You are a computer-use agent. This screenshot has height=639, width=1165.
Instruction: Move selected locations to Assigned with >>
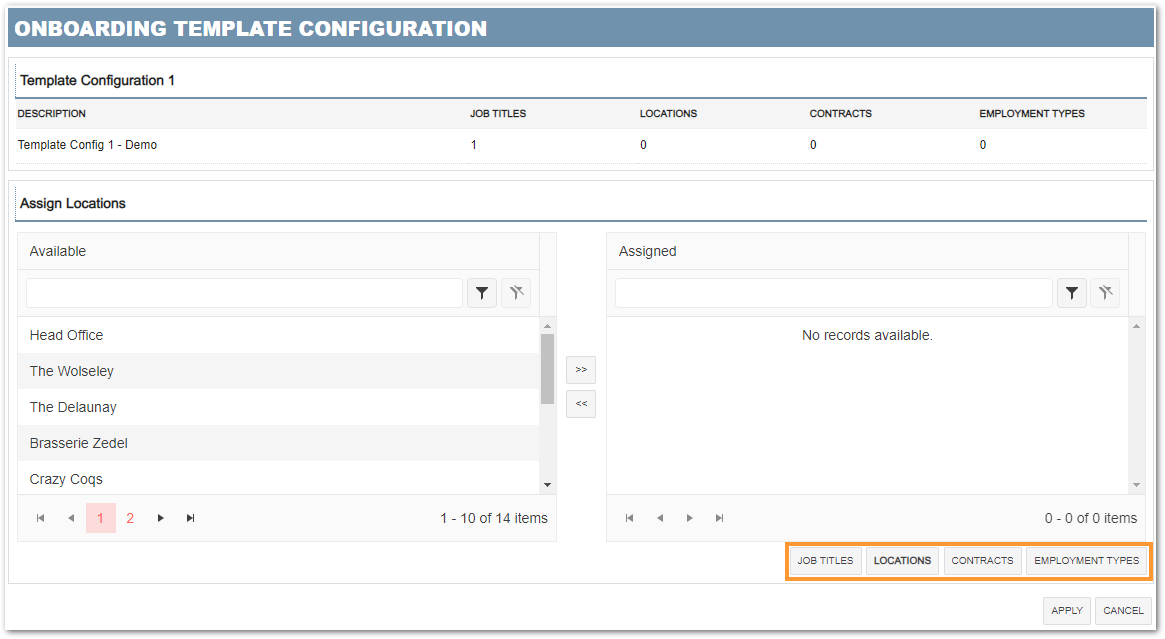click(581, 369)
